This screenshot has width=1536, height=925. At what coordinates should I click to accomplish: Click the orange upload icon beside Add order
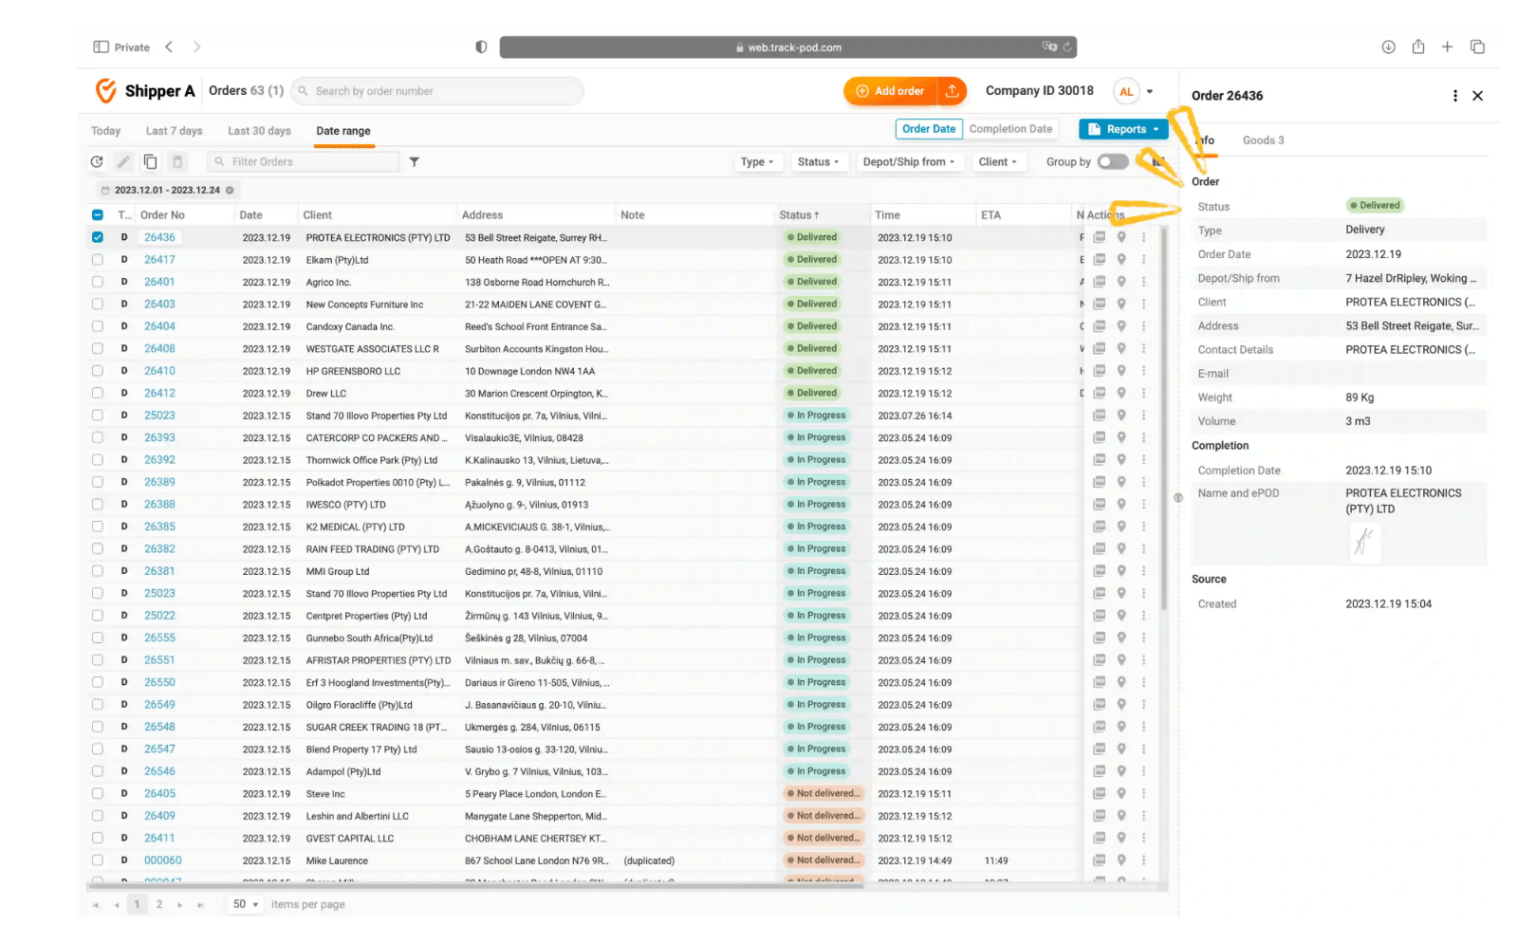pyautogui.click(x=954, y=90)
